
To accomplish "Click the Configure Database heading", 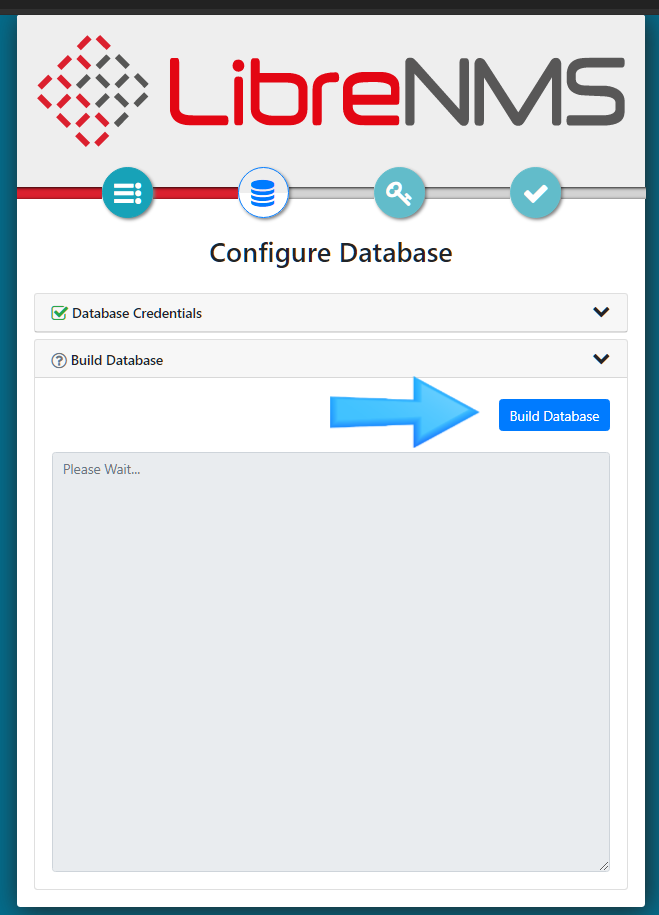I will [331, 253].
